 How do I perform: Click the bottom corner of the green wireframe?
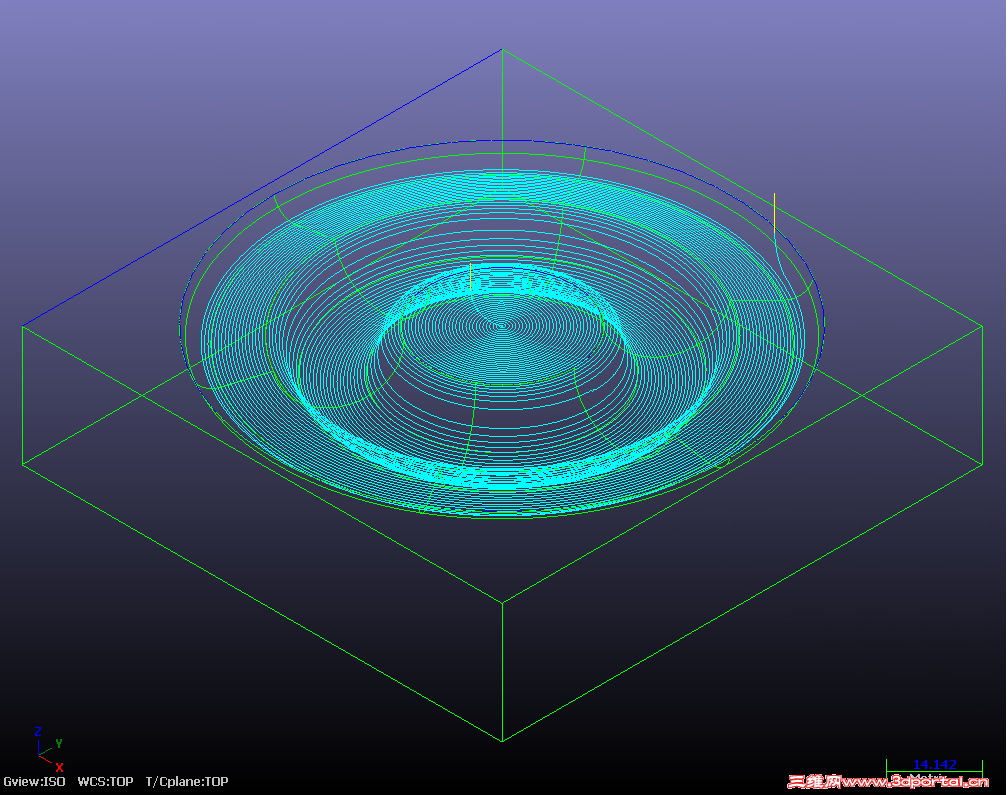[501, 740]
